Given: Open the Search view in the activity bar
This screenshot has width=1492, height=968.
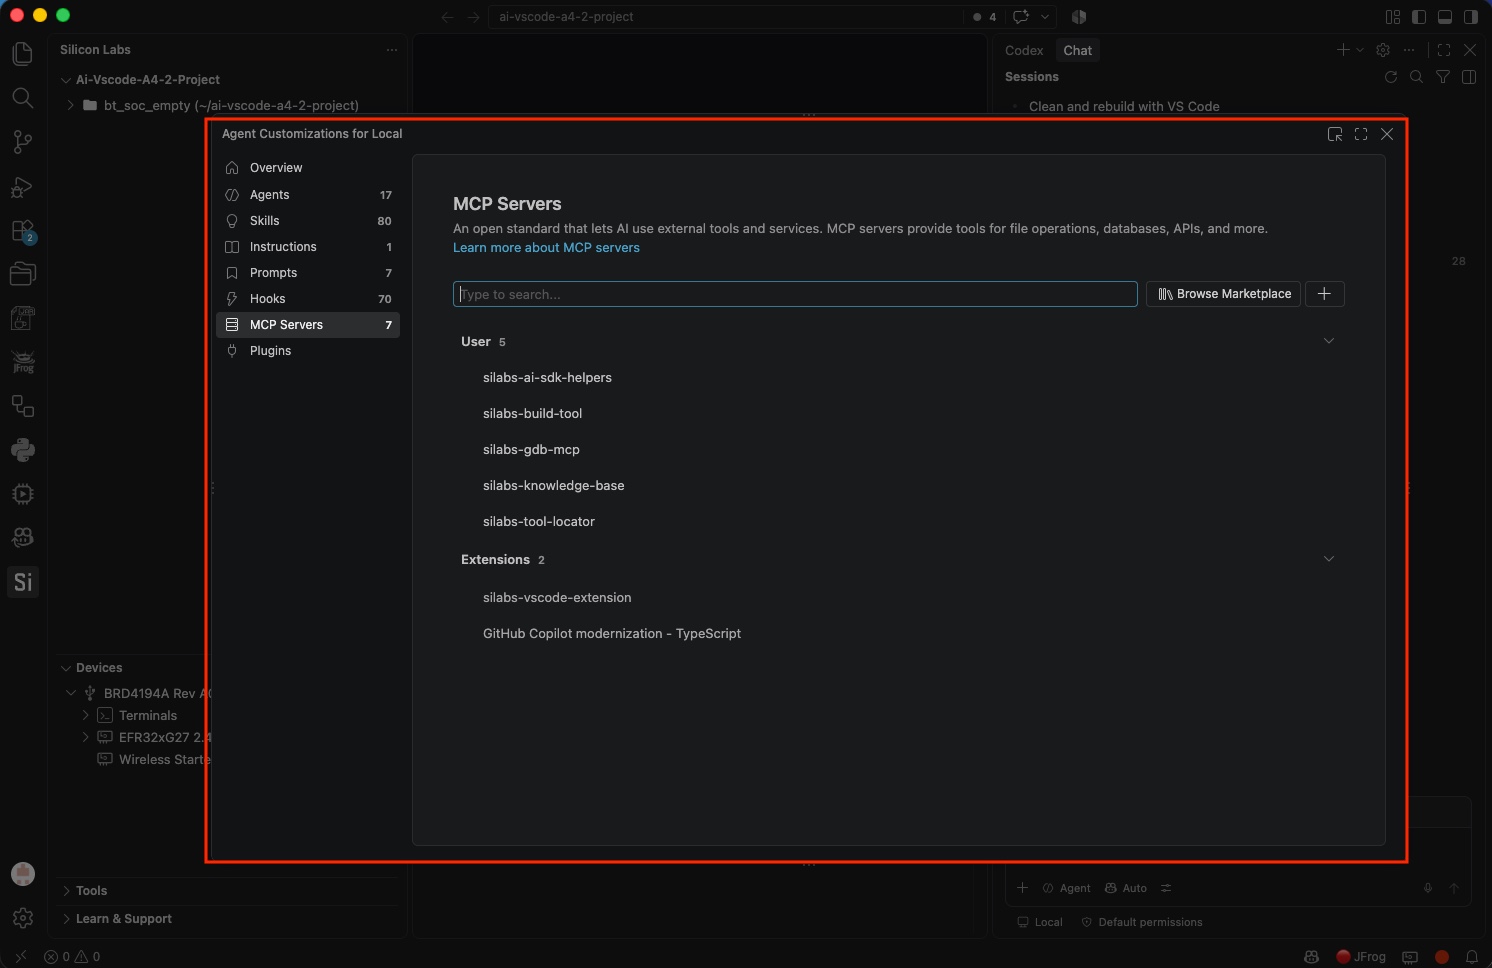Looking at the screenshot, I should coord(22,97).
